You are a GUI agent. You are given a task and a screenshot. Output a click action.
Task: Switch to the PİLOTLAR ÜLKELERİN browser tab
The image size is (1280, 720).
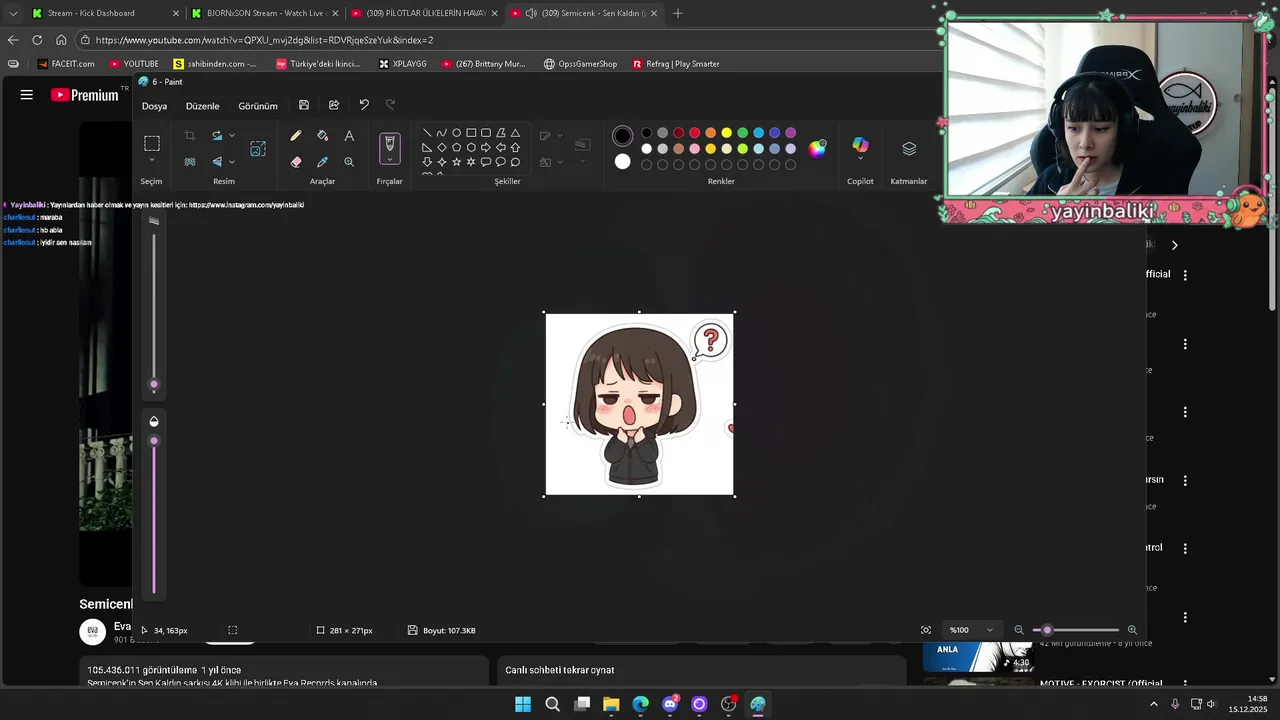424,13
